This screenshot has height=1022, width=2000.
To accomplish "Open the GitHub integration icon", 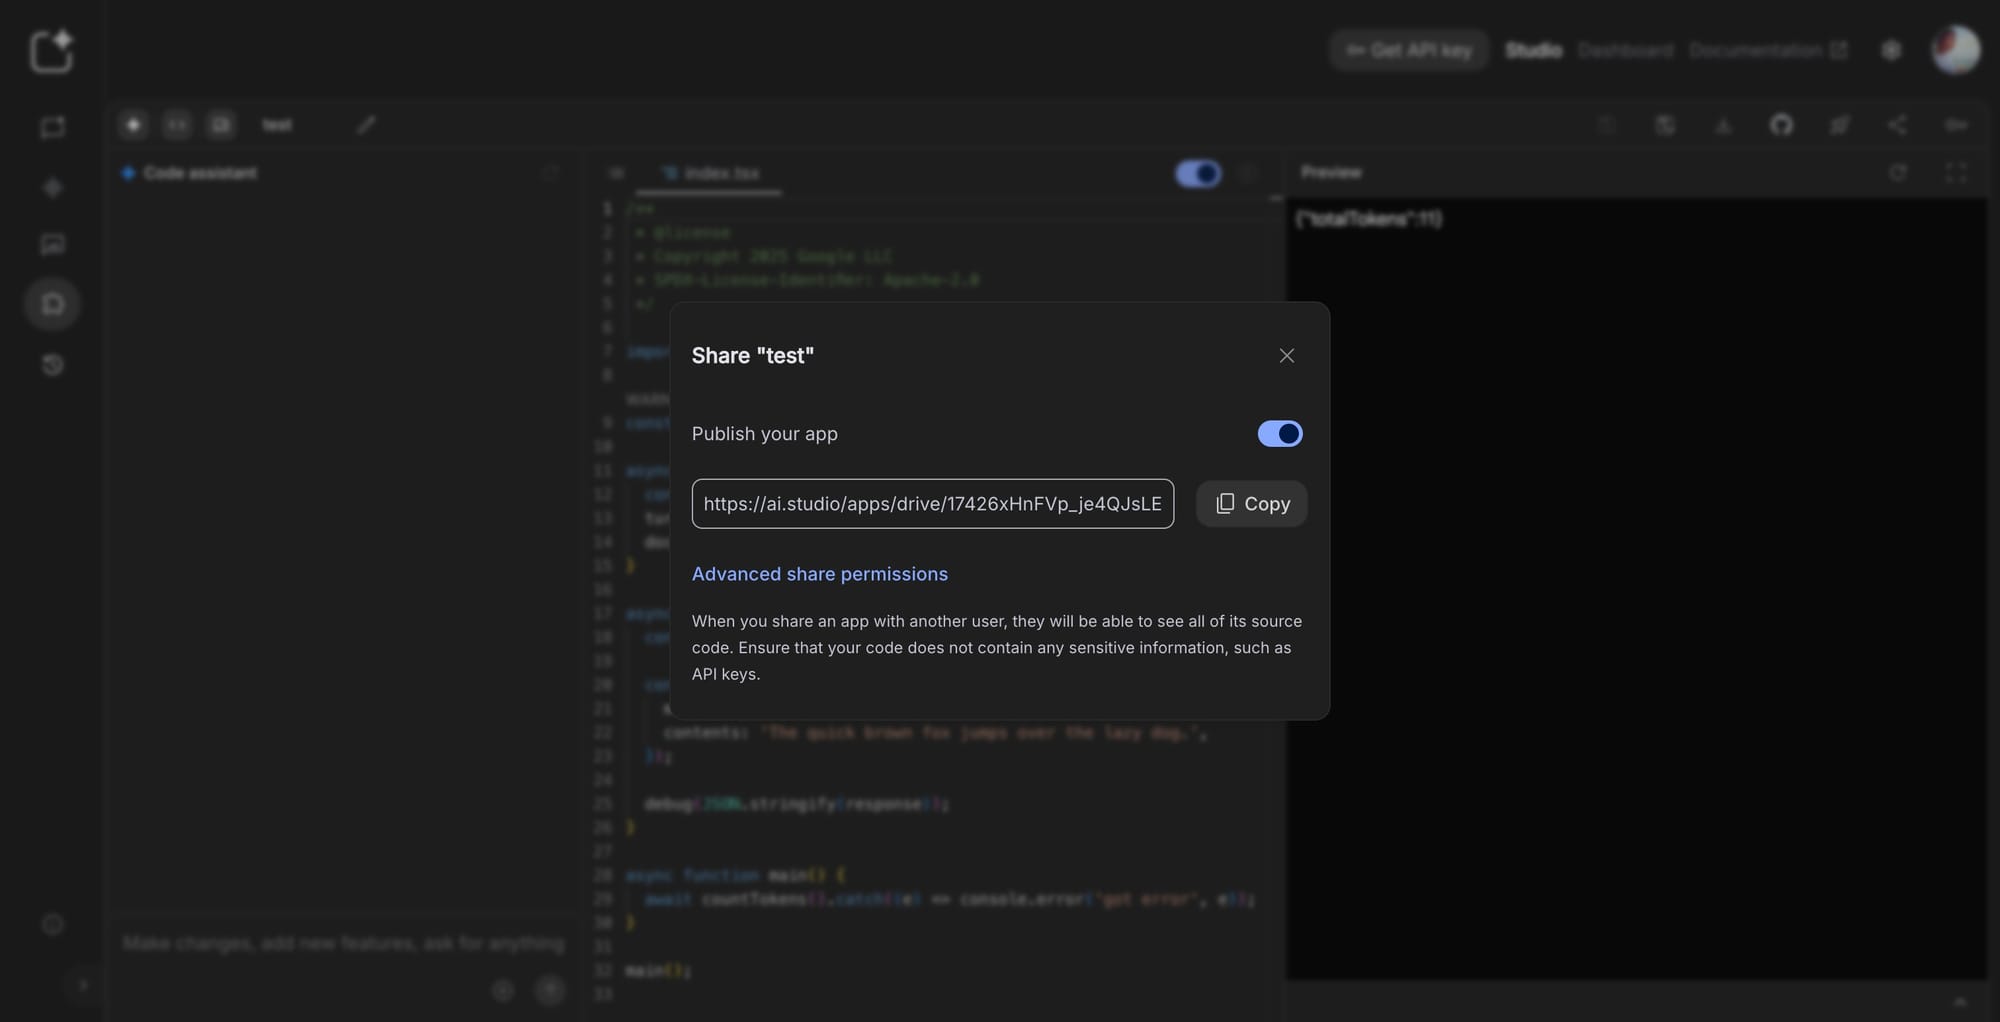I will [x=1783, y=125].
